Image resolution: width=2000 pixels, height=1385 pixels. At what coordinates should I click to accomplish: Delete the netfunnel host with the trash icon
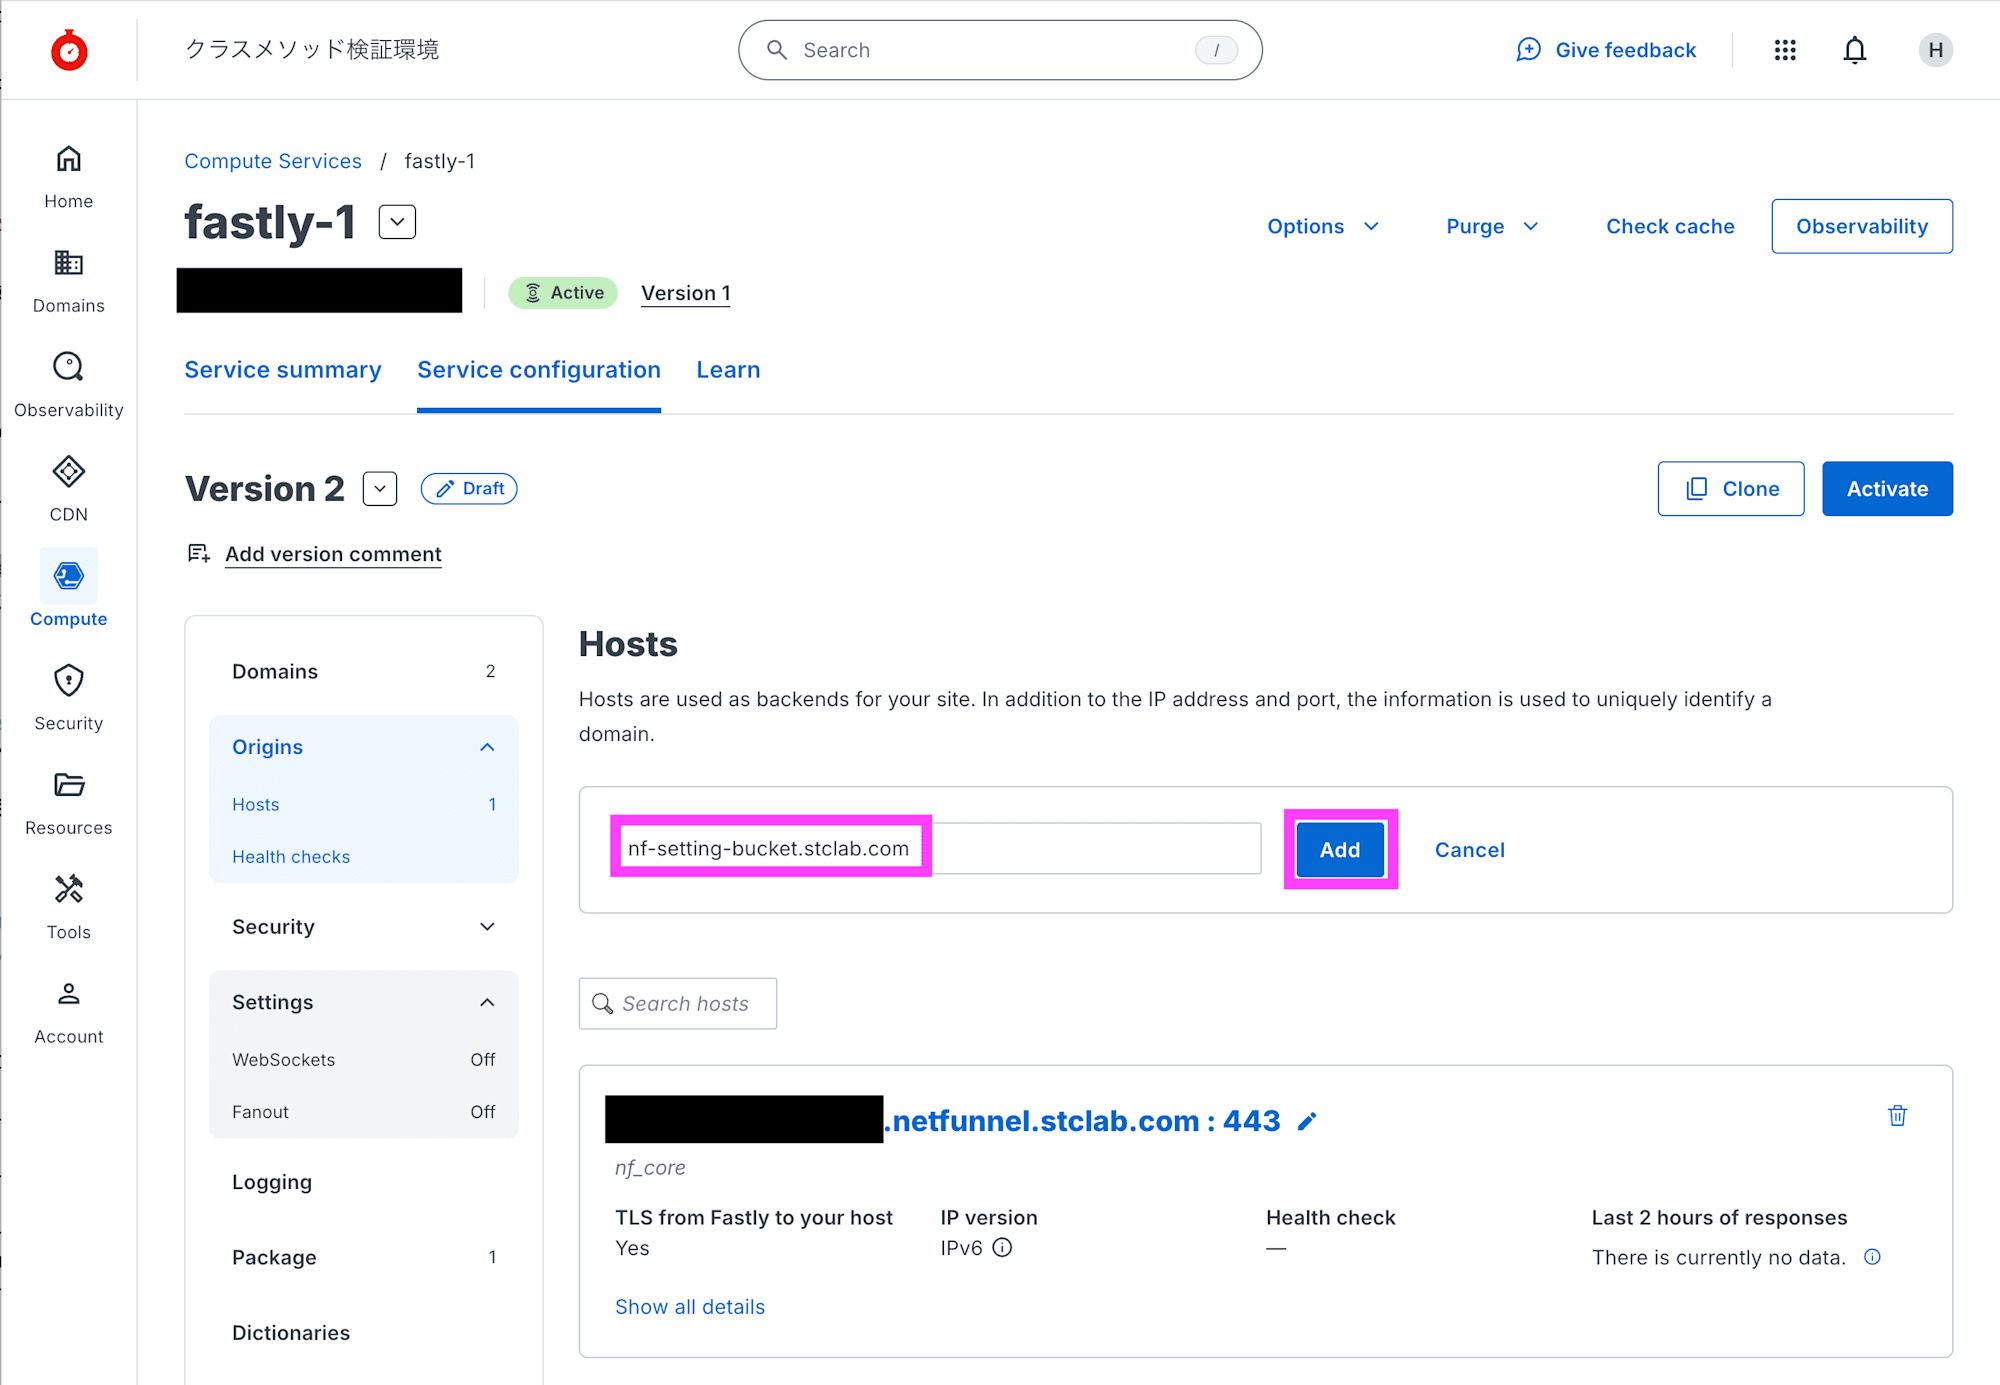[x=1896, y=1116]
